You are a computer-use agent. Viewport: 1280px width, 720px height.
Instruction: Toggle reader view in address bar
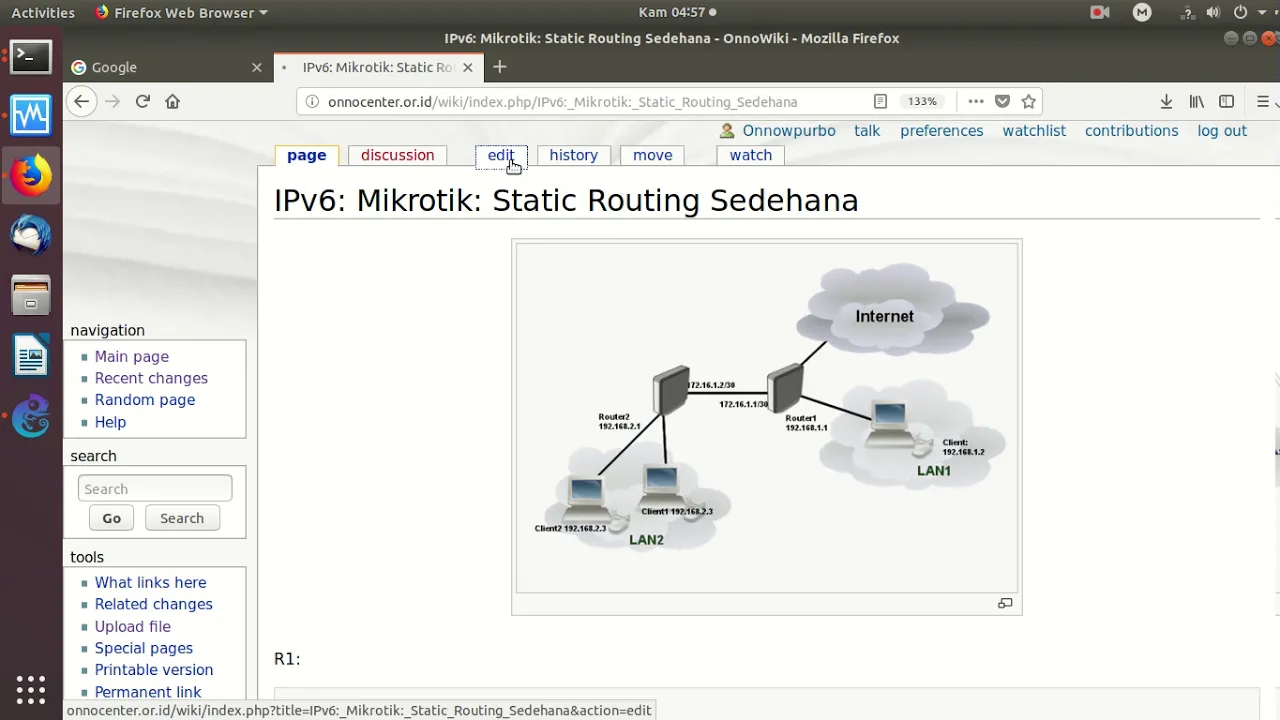point(880,101)
